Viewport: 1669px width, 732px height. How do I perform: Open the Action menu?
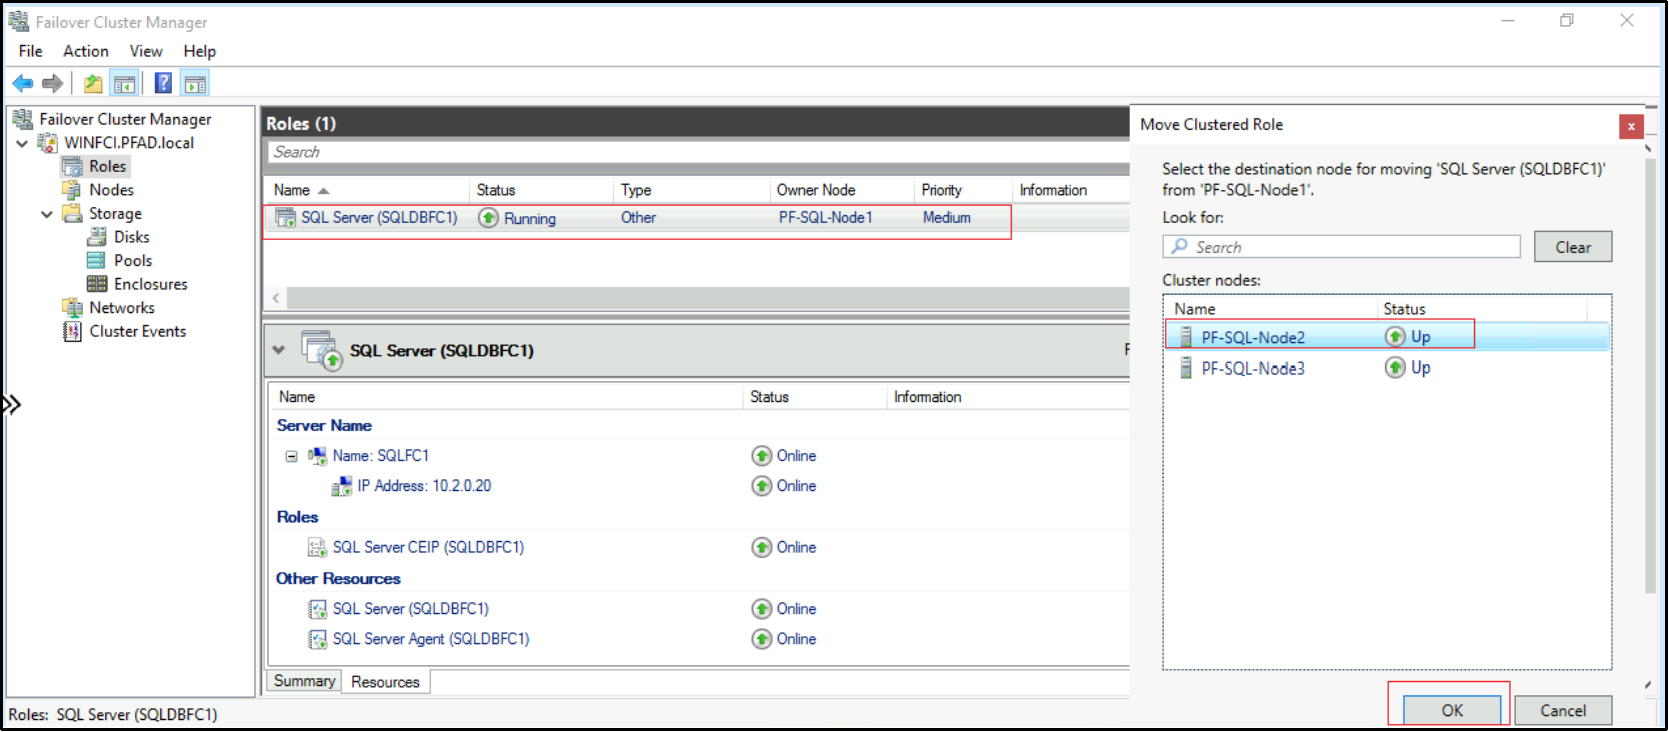click(86, 51)
